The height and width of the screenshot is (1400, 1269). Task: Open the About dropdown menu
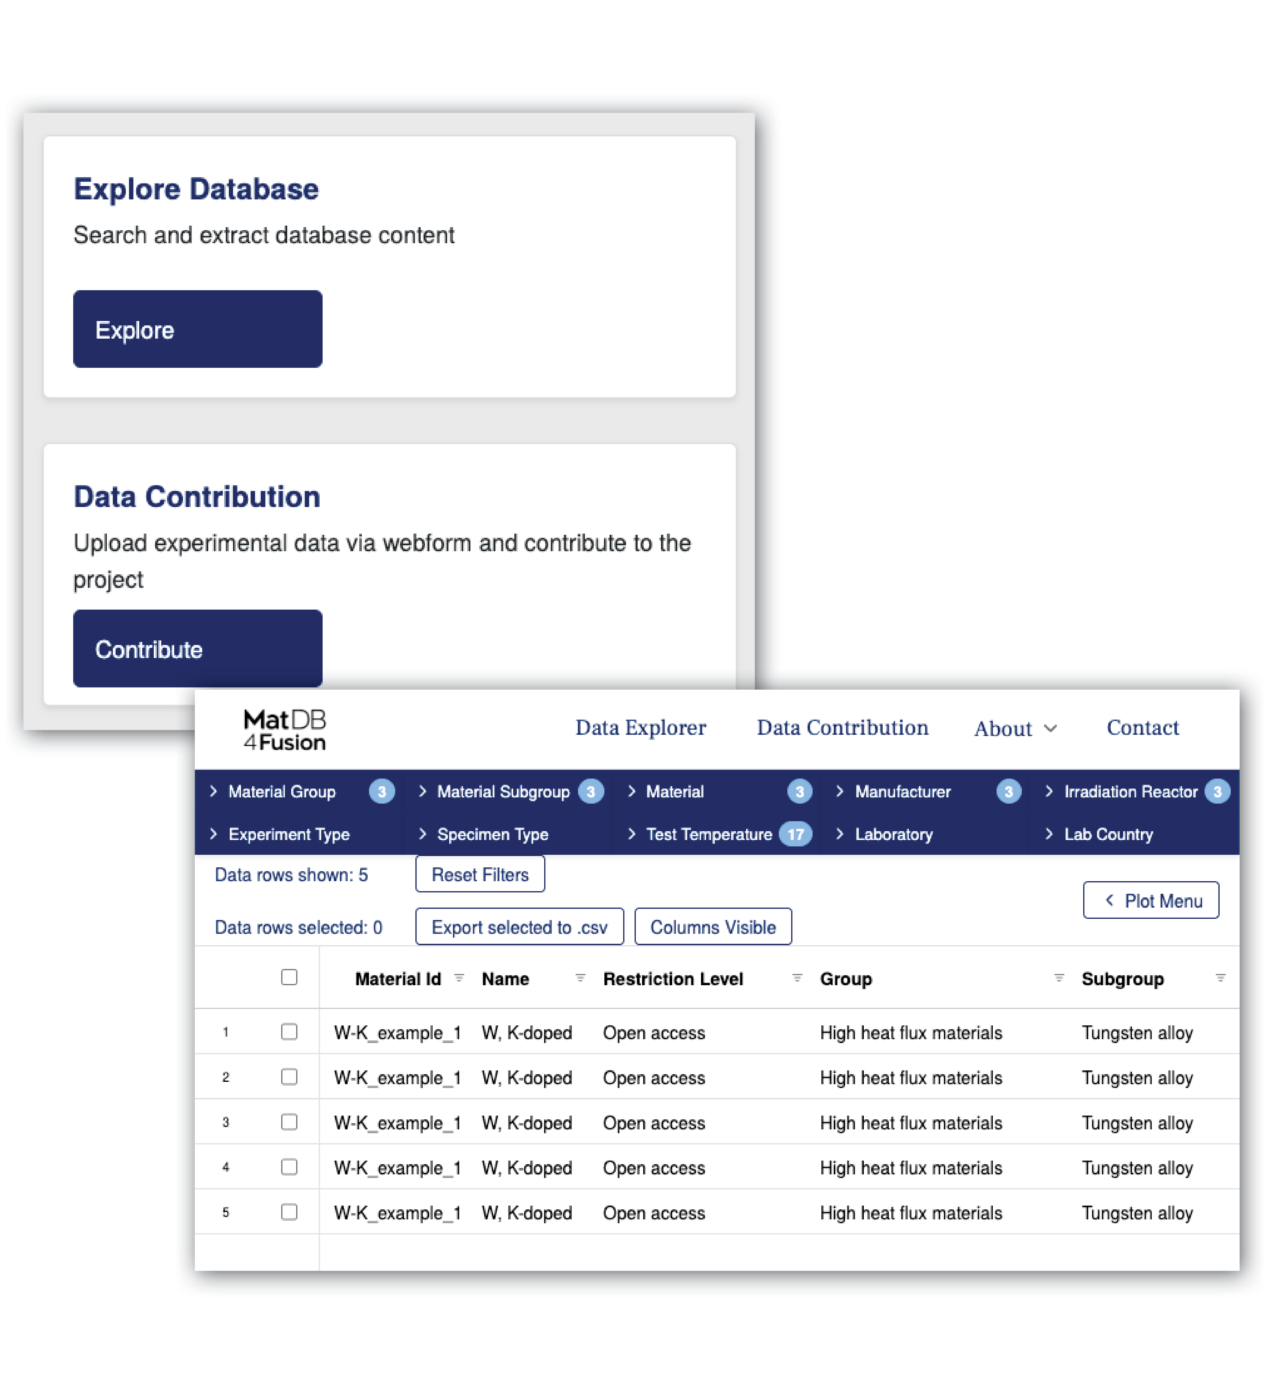tap(1015, 729)
